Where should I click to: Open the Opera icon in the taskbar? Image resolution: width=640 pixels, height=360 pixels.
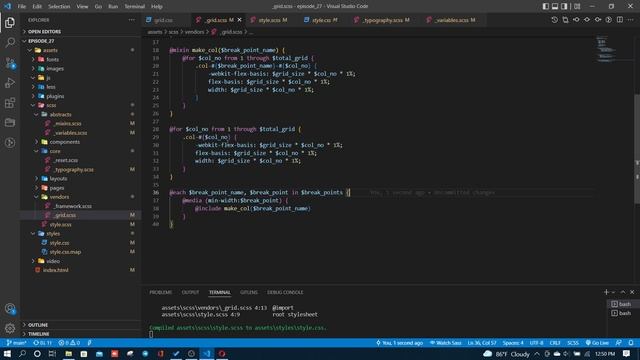(x=222, y=353)
